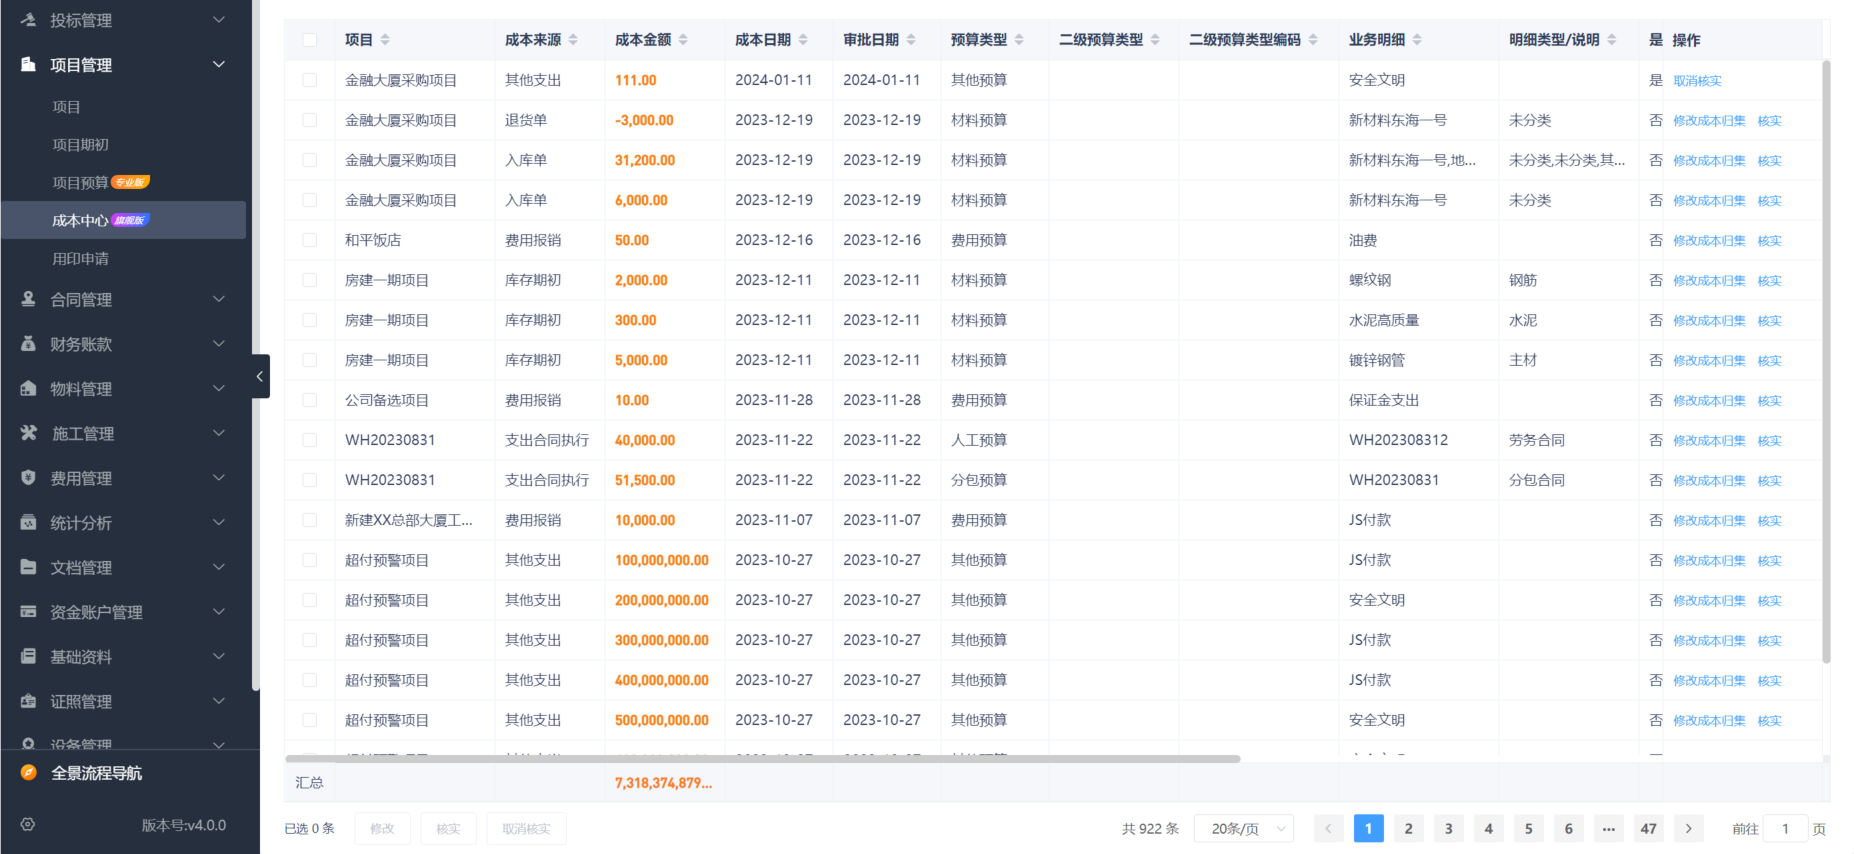
Task: Sort by 成本金额 column arrows
Action: tap(683, 40)
